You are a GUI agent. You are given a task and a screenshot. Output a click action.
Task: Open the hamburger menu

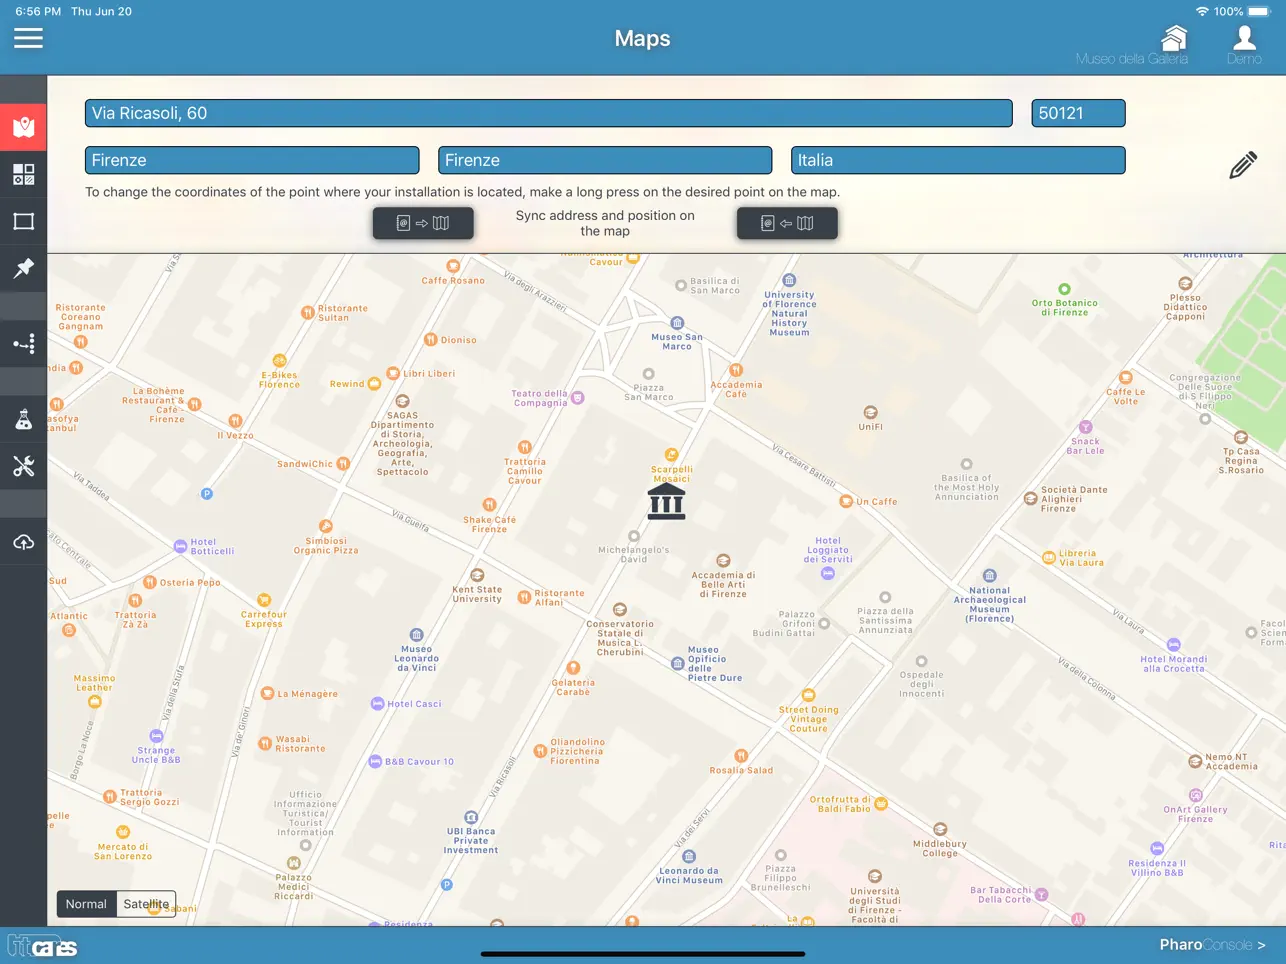point(28,38)
